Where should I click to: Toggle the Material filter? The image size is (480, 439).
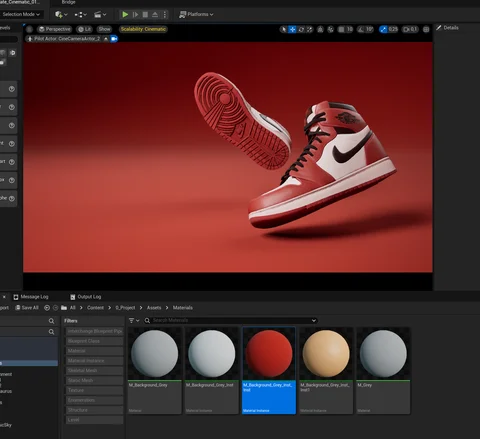(x=94, y=351)
